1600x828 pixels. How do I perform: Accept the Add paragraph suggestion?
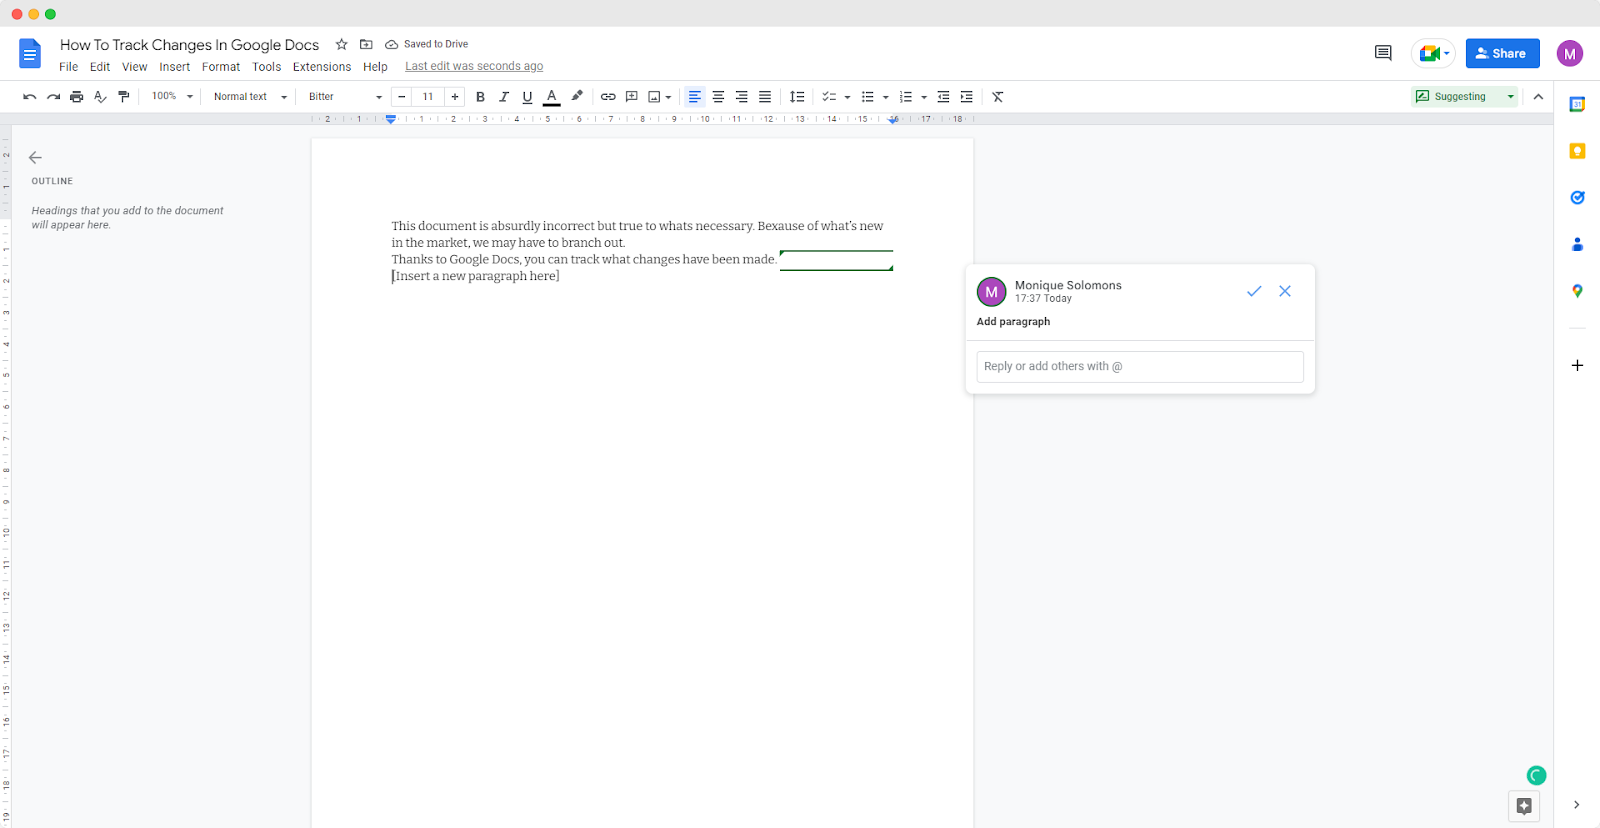pyautogui.click(x=1254, y=291)
